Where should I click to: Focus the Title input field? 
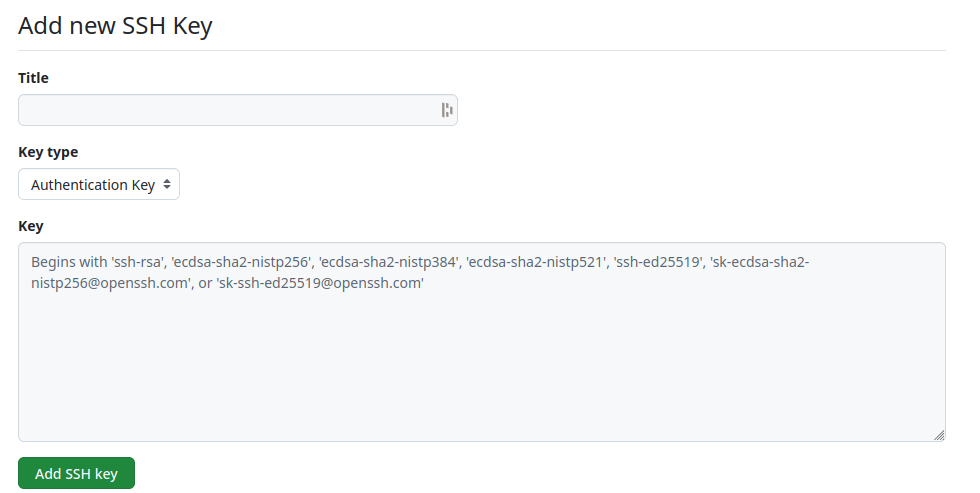pyautogui.click(x=228, y=110)
